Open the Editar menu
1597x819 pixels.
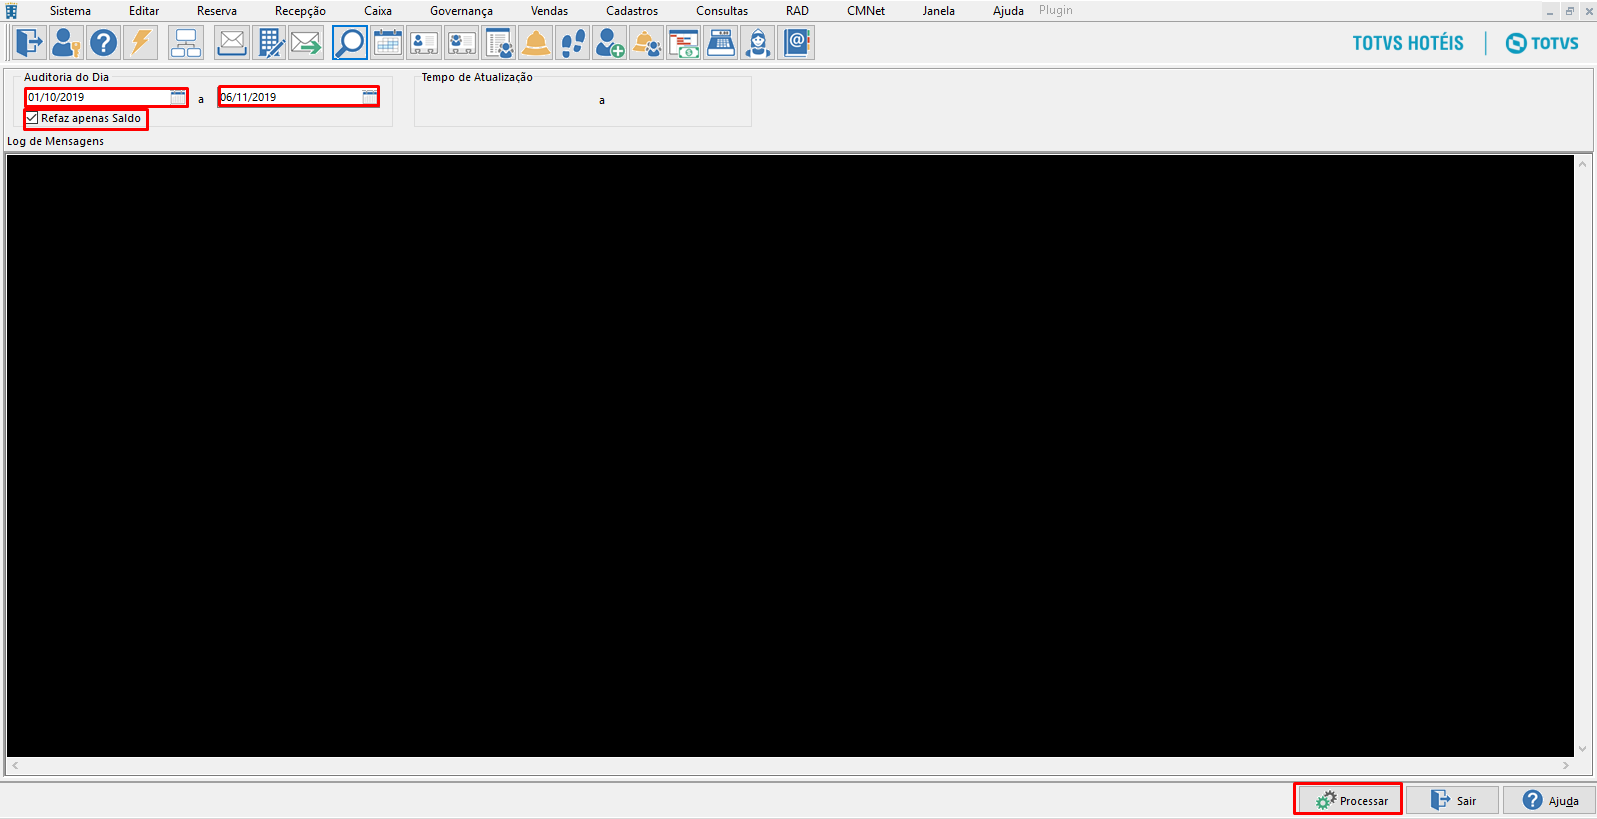point(144,11)
